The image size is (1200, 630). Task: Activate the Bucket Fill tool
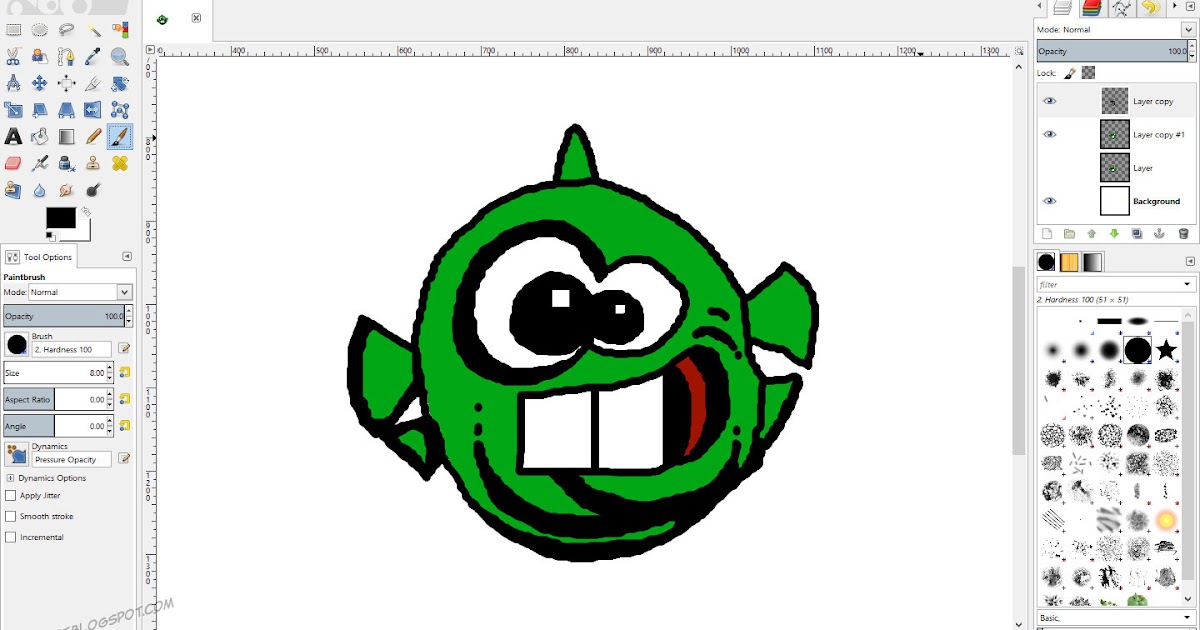point(38,136)
